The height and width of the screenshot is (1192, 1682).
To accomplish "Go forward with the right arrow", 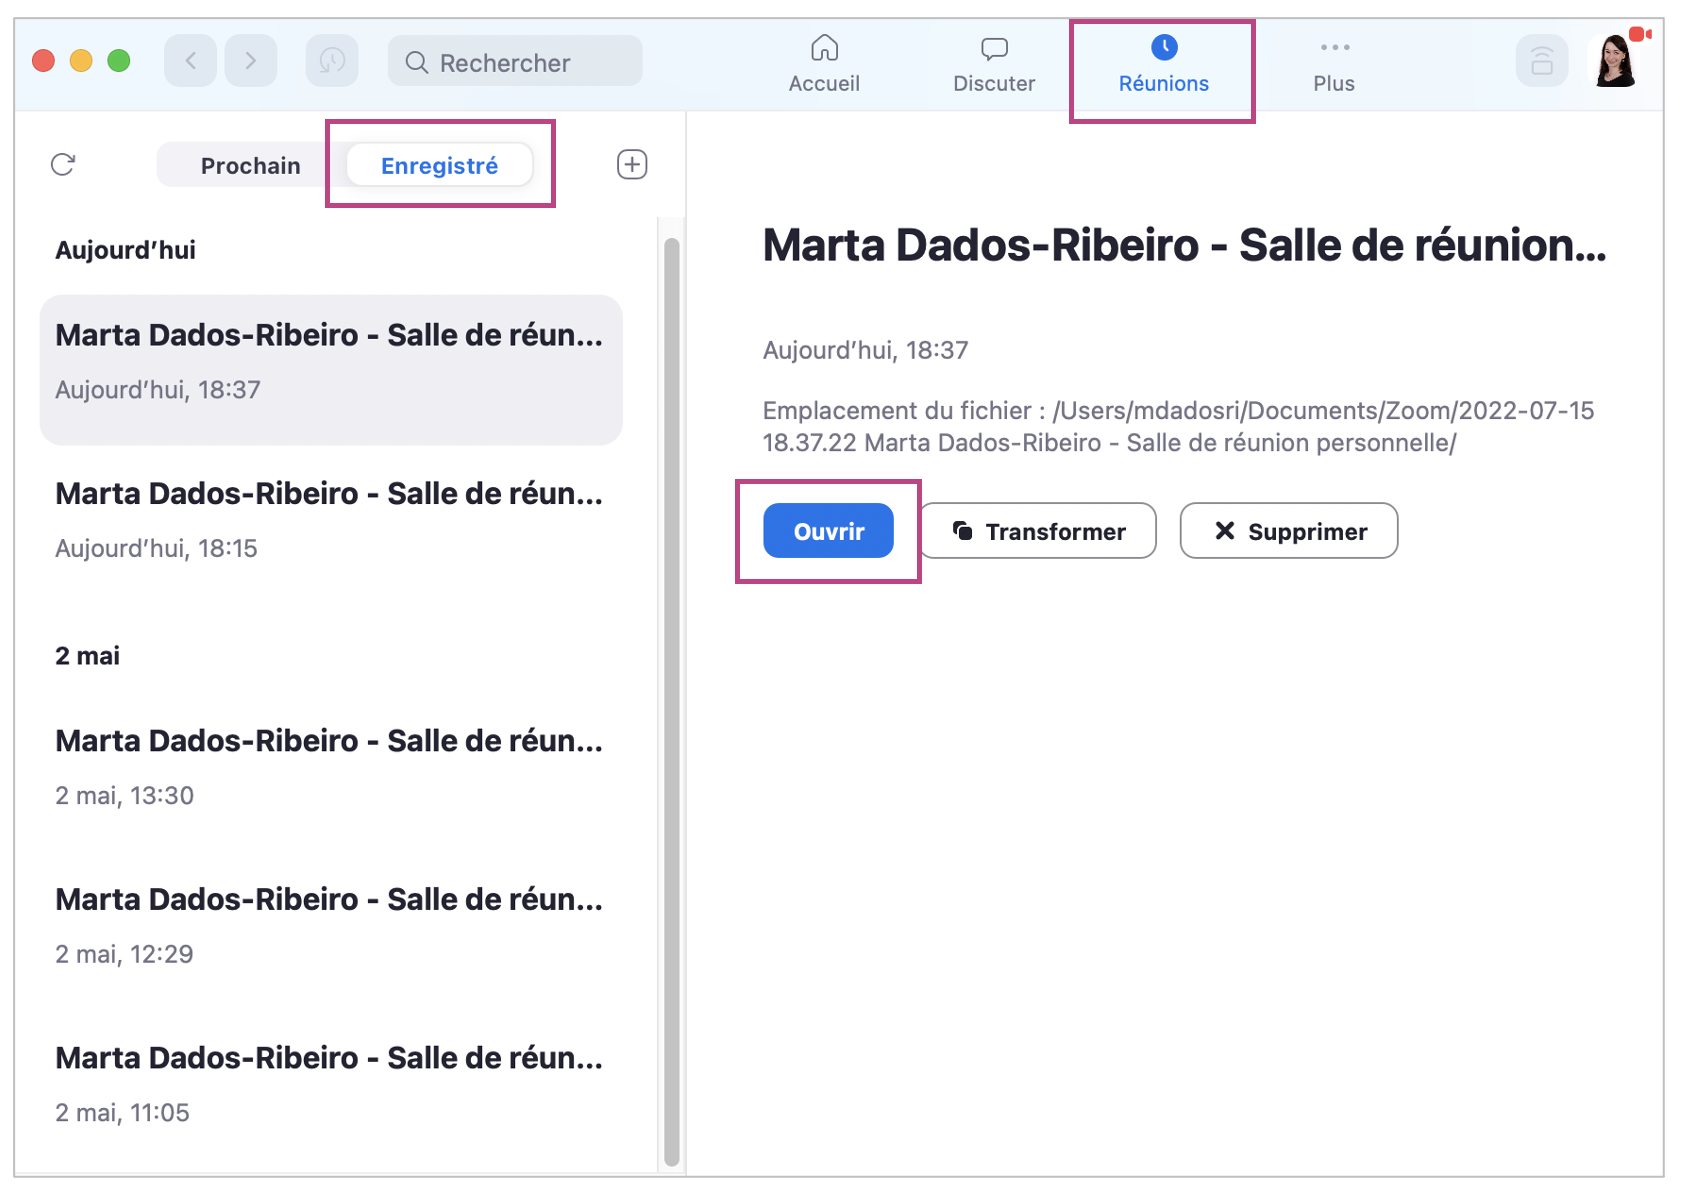I will [x=250, y=62].
